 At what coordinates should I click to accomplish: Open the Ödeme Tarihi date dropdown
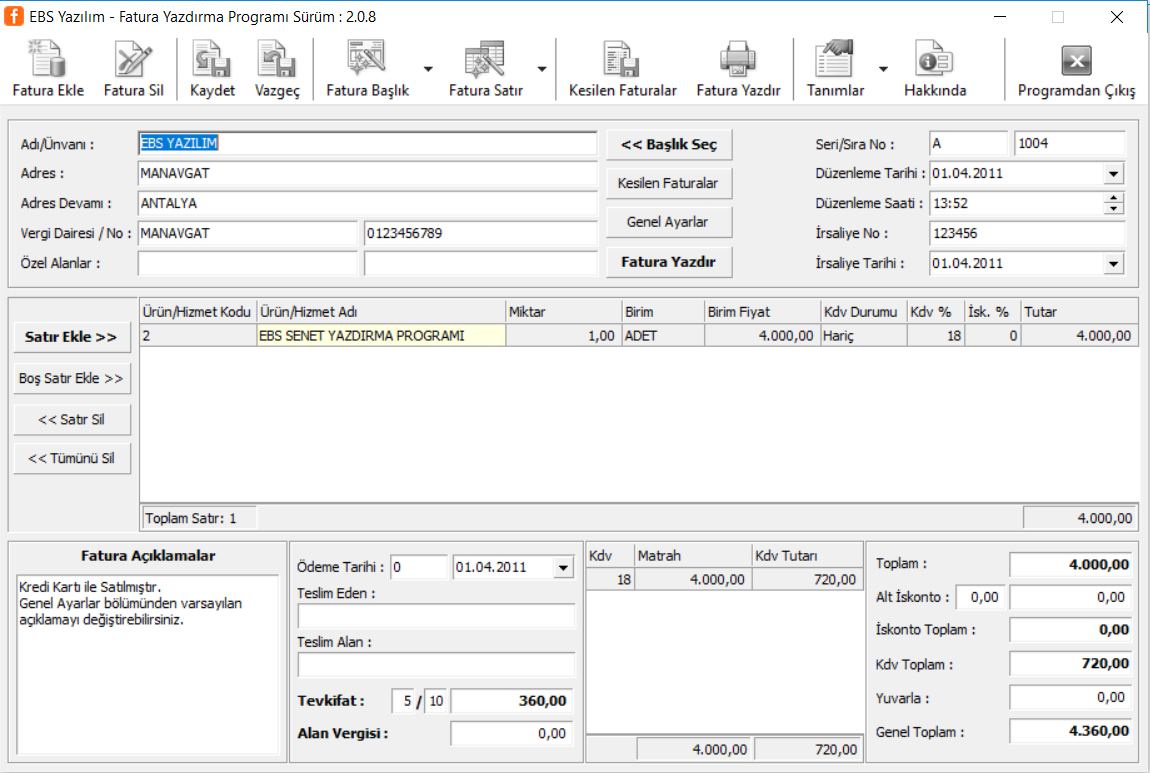point(563,567)
